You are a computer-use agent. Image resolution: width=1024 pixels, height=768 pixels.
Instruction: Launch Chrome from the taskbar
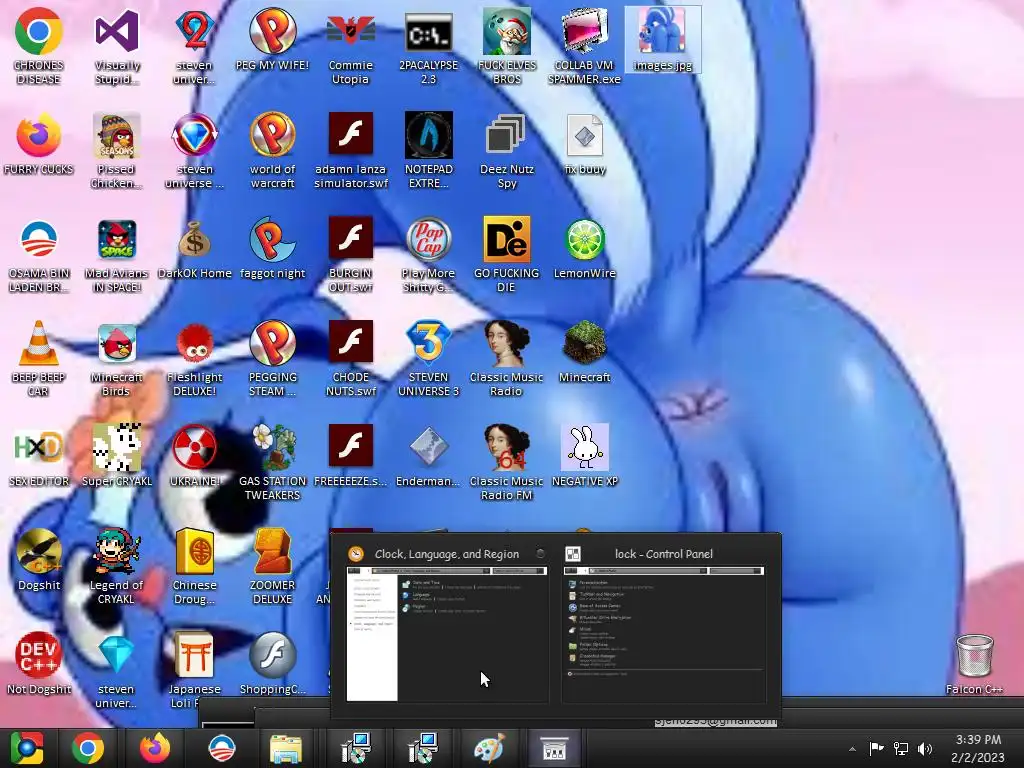coord(88,748)
